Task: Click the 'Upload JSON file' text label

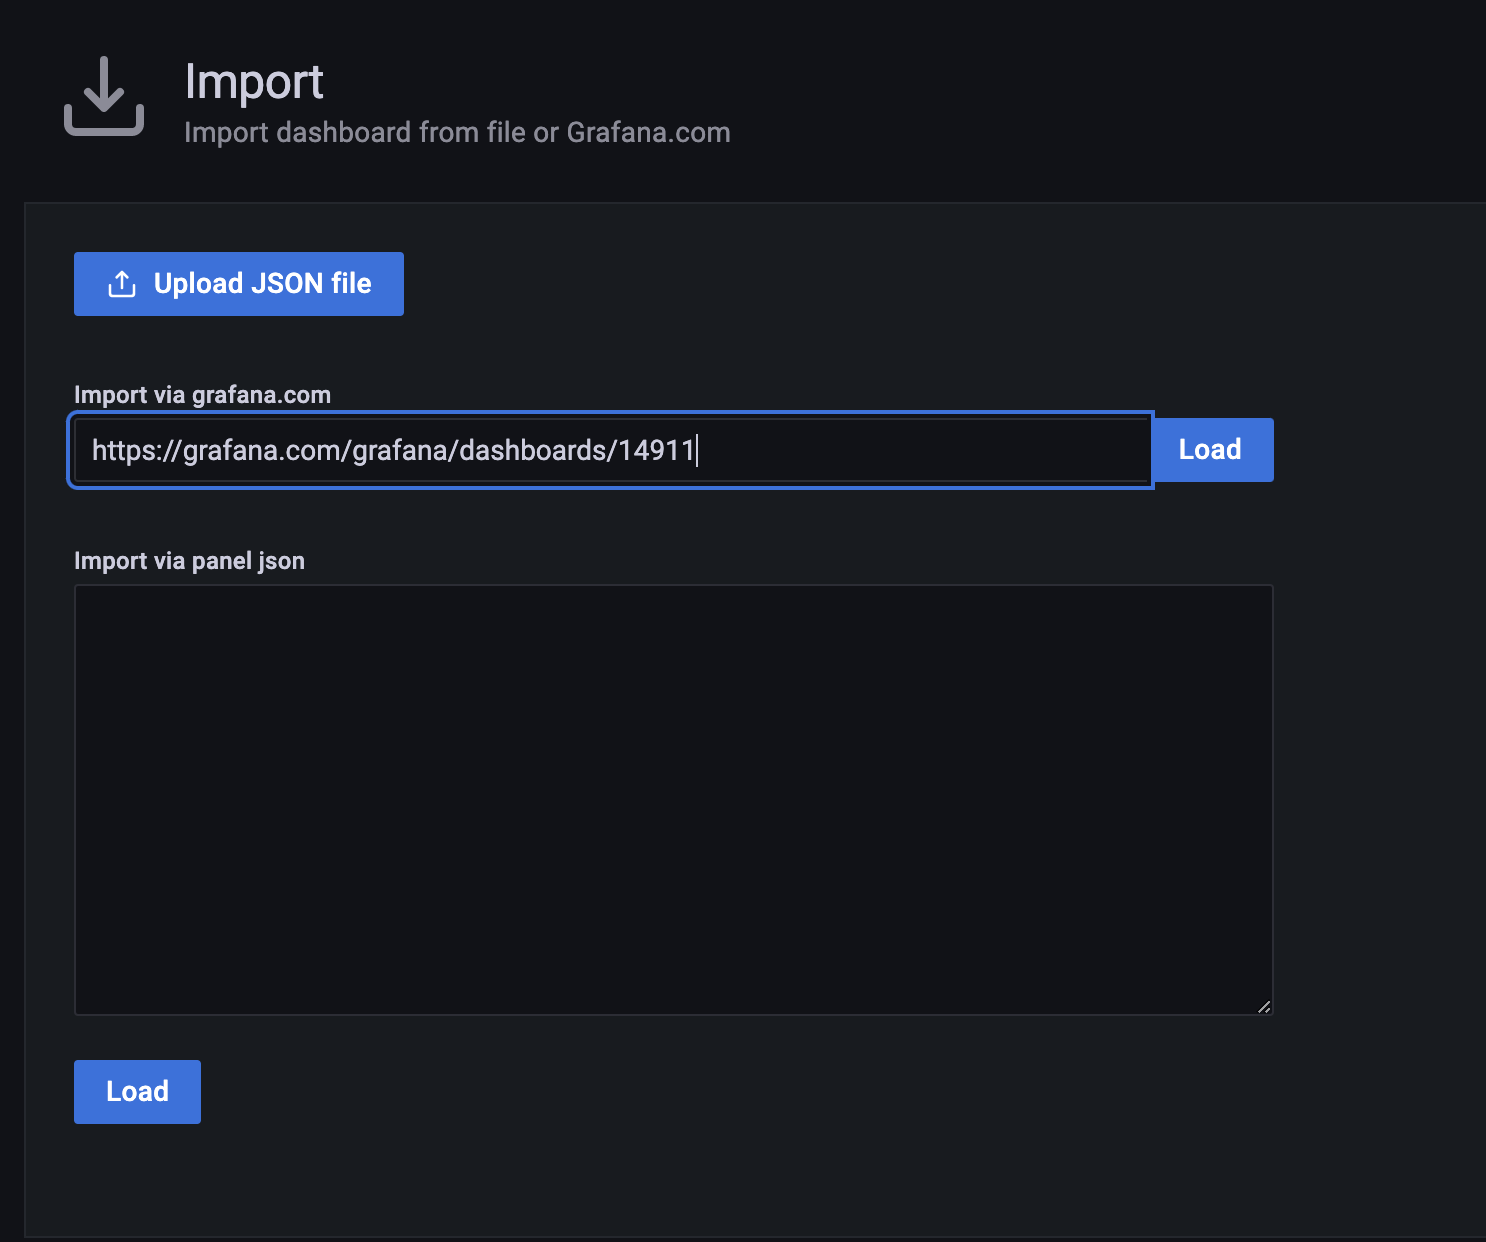Action: click(x=262, y=284)
